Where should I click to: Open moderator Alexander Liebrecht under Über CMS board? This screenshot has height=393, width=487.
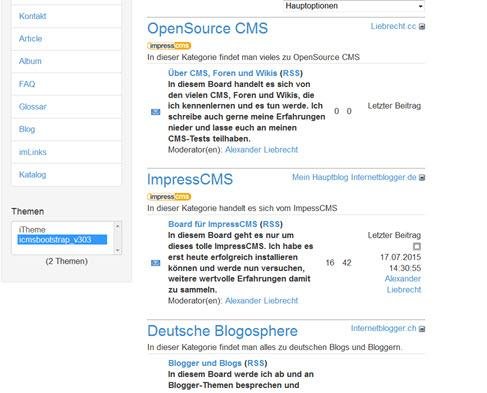(x=261, y=150)
